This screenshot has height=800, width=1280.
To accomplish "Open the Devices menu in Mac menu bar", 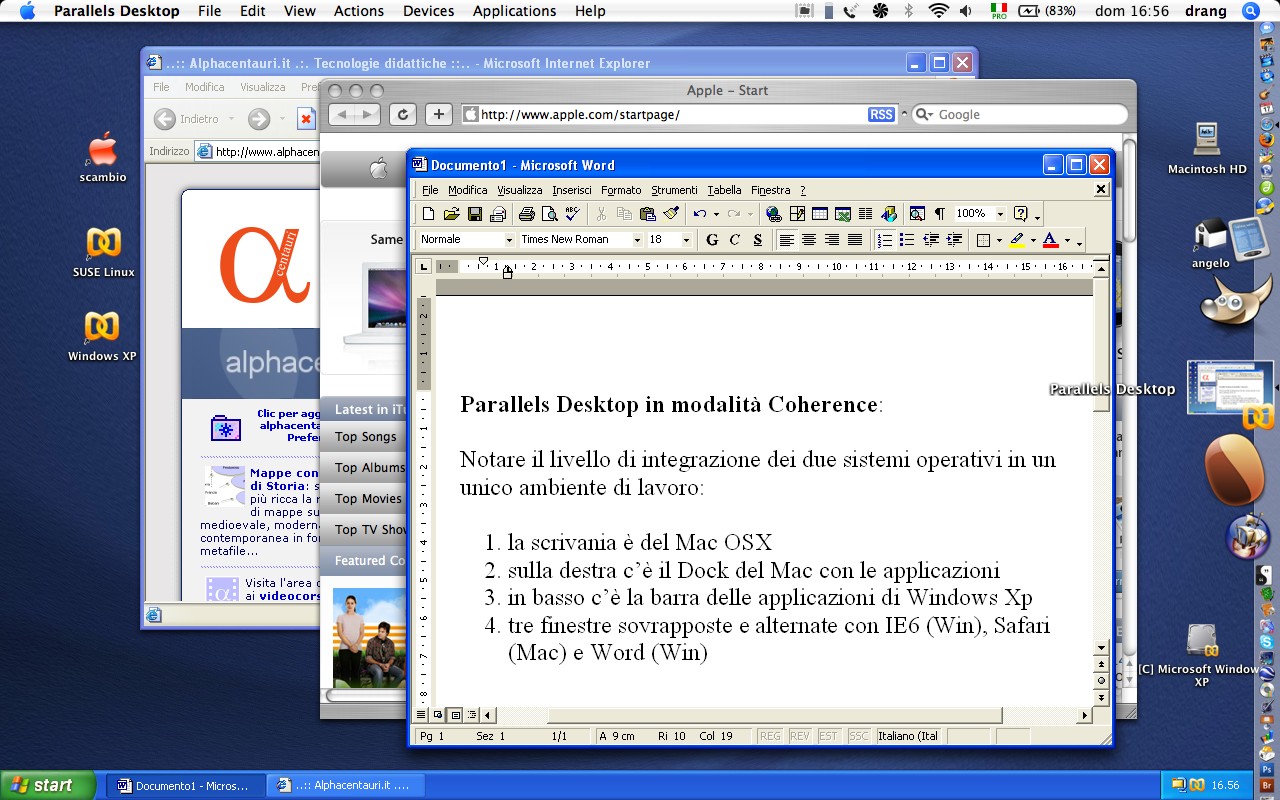I will point(428,11).
